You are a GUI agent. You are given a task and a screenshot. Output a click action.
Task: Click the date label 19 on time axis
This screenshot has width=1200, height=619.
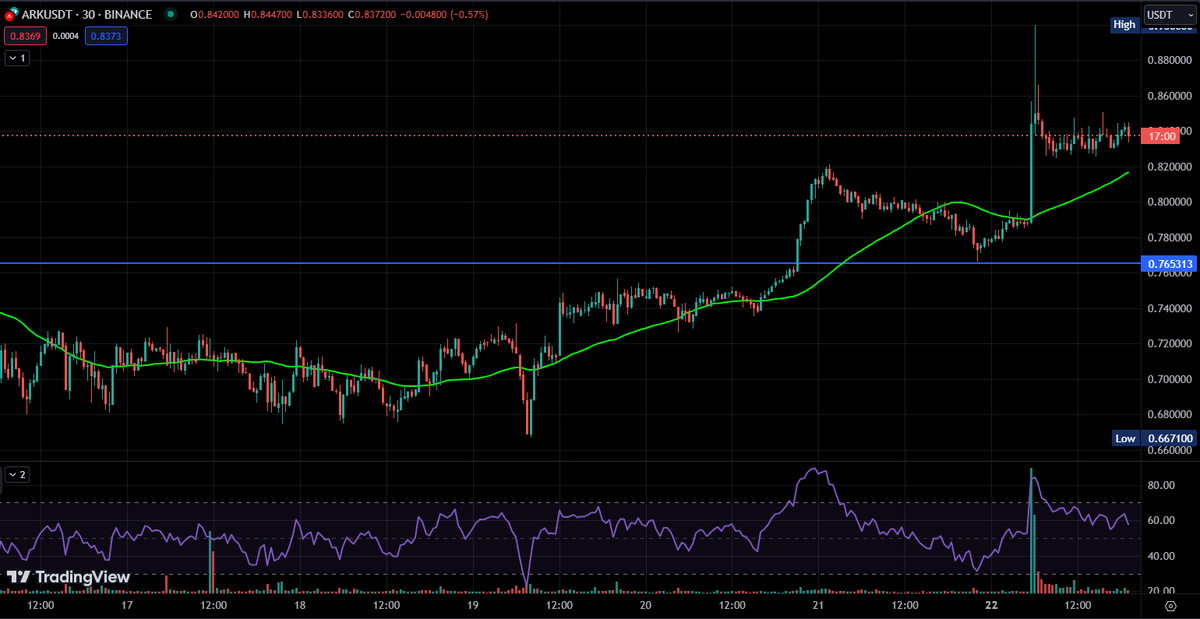472,606
